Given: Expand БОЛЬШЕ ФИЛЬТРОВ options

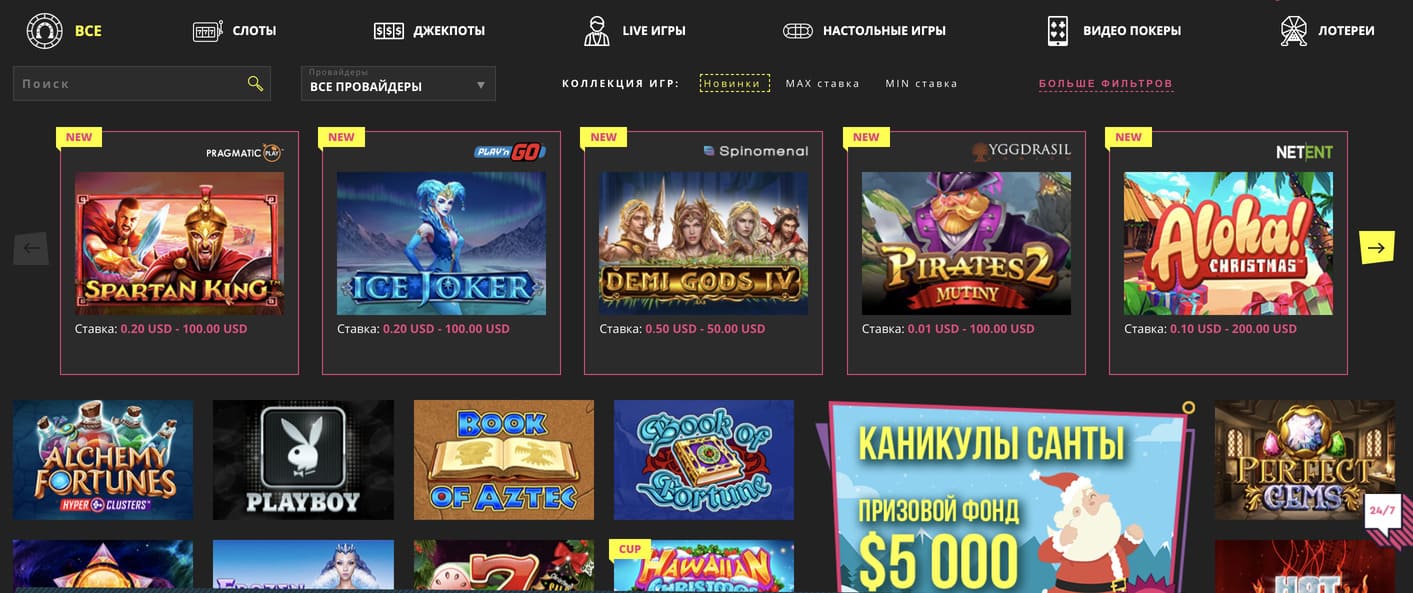Looking at the screenshot, I should pos(1106,84).
